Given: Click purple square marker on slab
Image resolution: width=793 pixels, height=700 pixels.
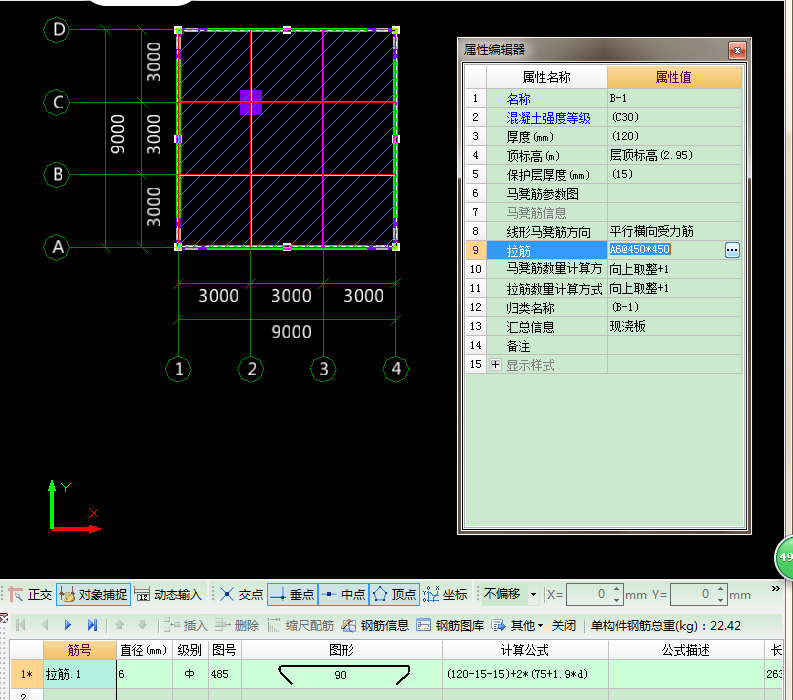Looking at the screenshot, I should pyautogui.click(x=251, y=103).
